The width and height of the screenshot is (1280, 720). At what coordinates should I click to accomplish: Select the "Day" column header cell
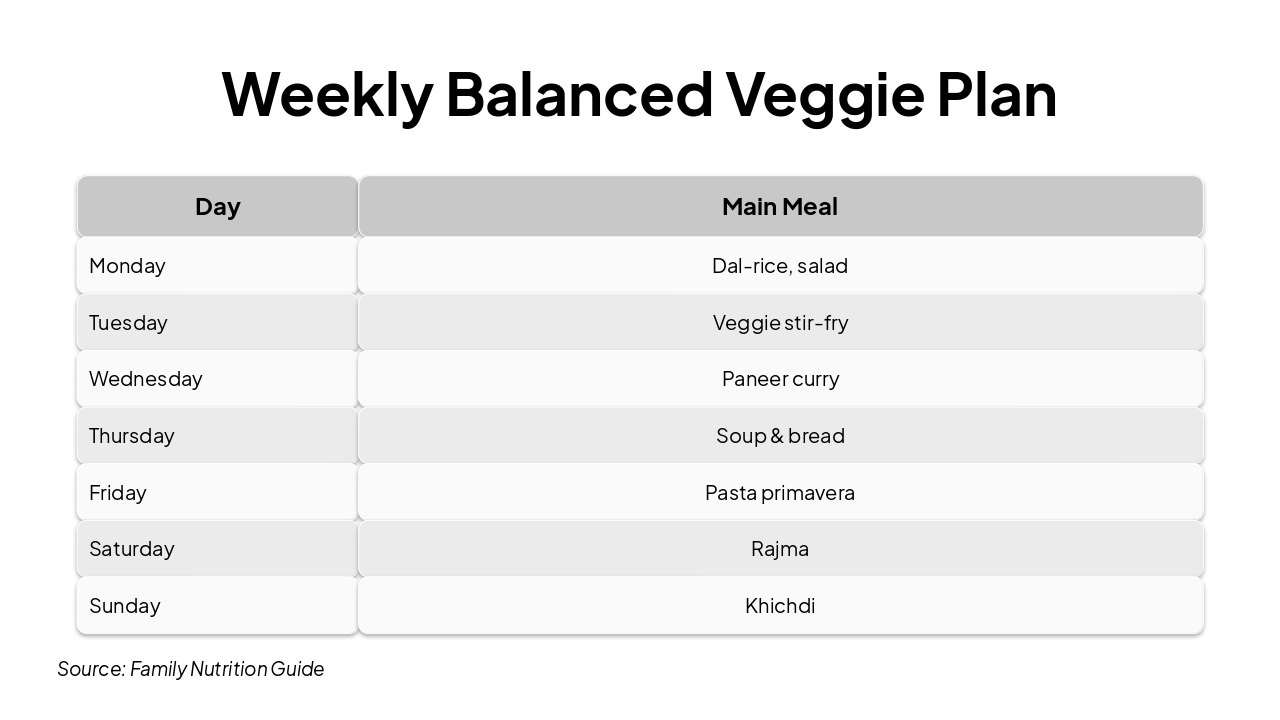218,207
